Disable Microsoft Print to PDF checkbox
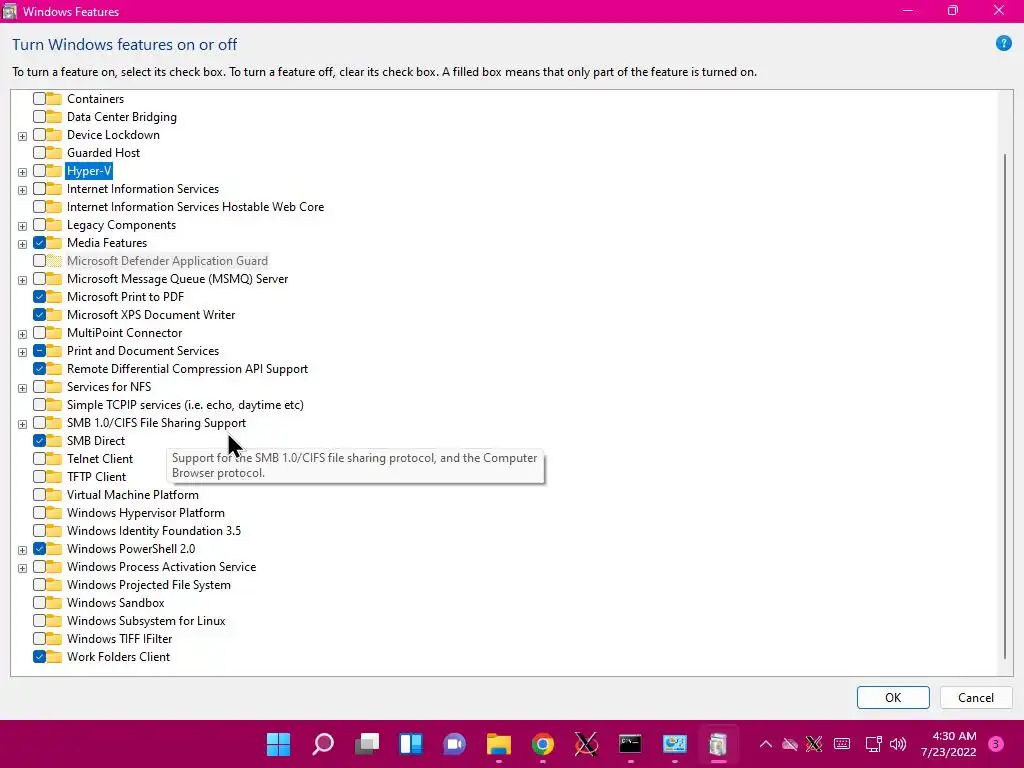This screenshot has width=1024, height=768. click(x=39, y=297)
